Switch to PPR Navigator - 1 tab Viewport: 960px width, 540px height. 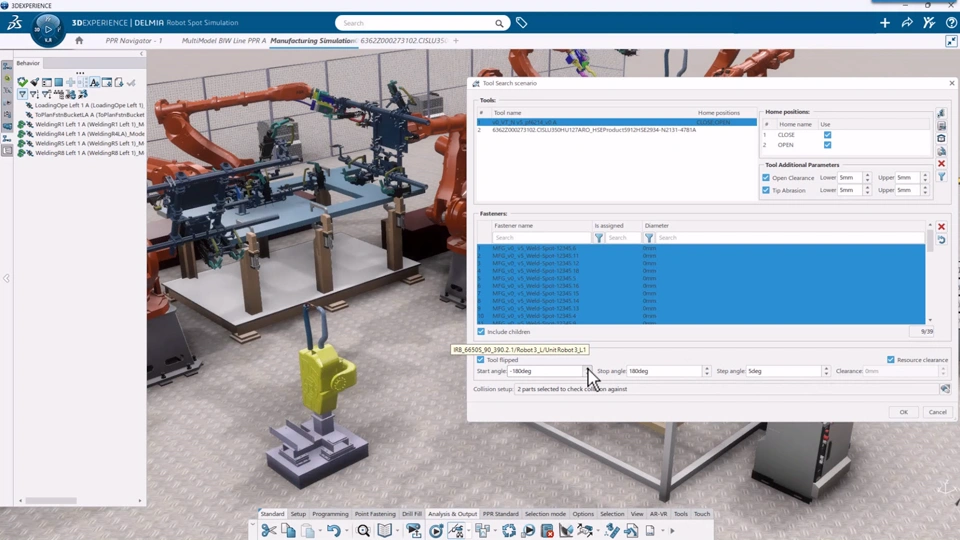click(134, 40)
